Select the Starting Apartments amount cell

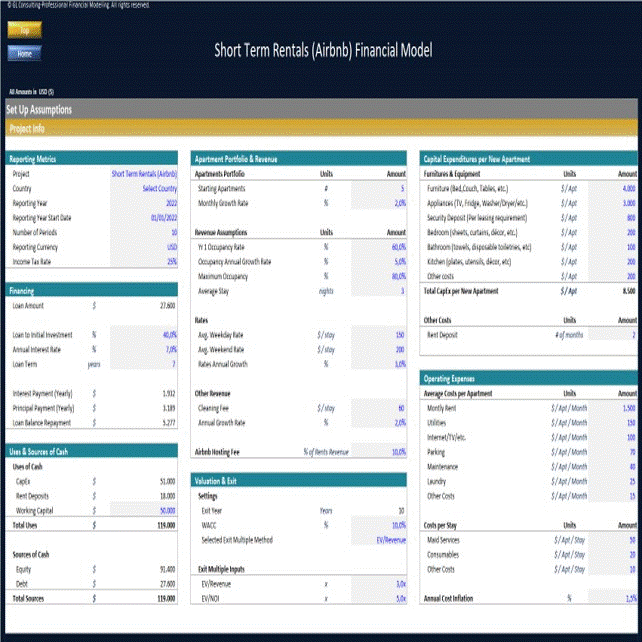(379, 188)
